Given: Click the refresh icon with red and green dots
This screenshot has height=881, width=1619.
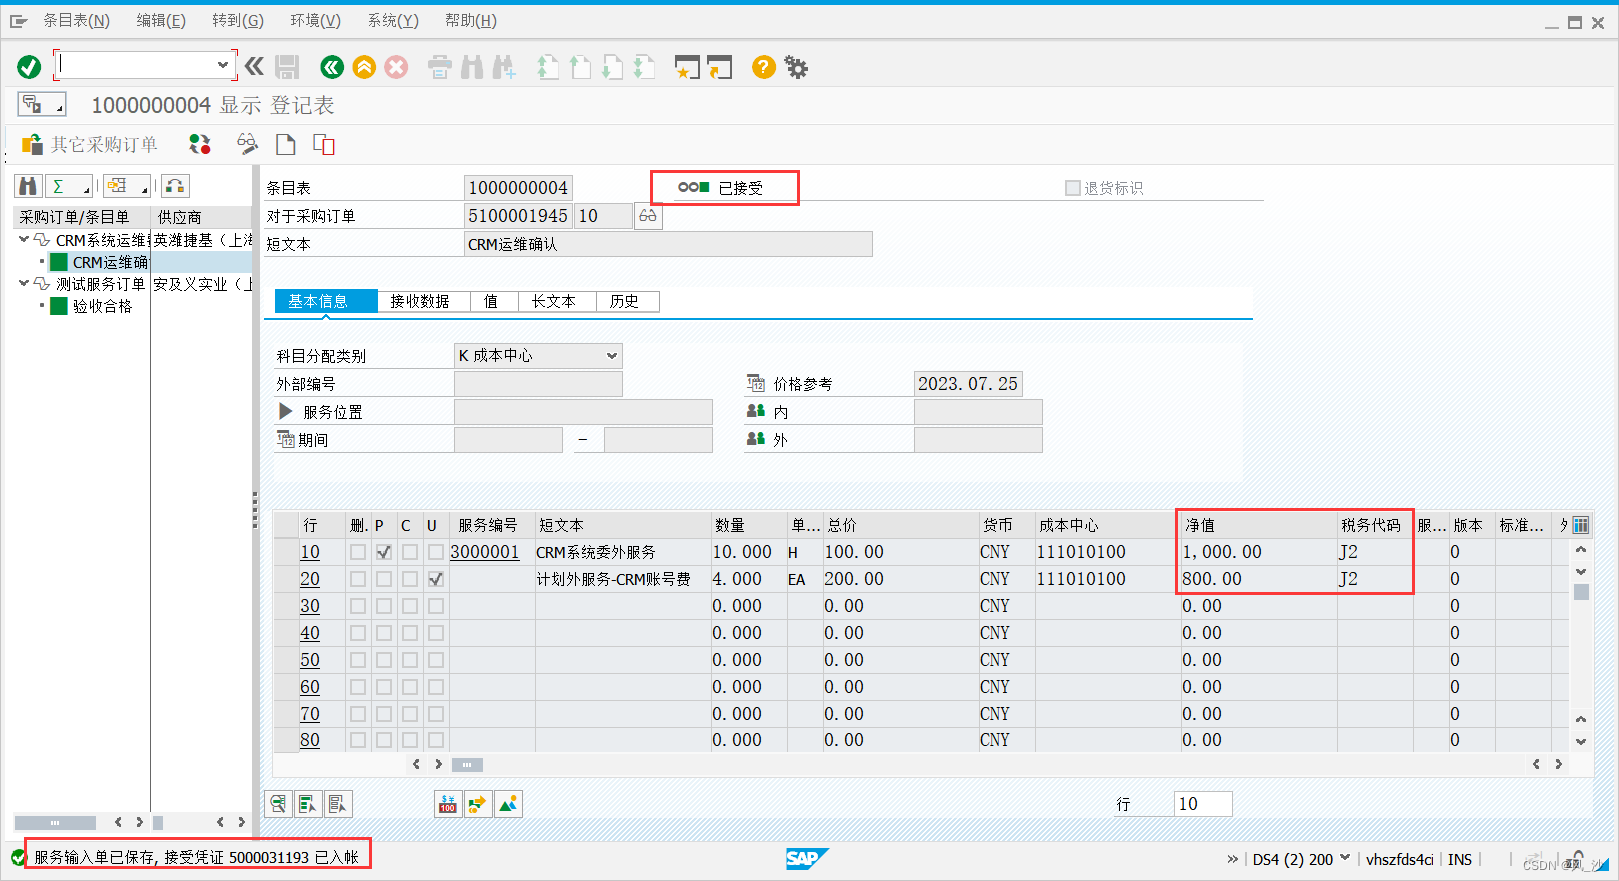Looking at the screenshot, I should 200,144.
